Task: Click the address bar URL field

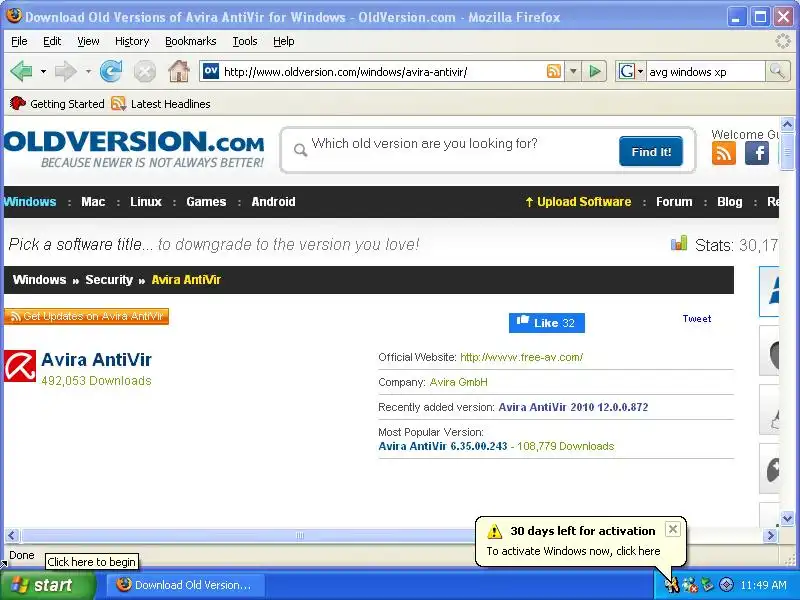Action: [x=382, y=71]
